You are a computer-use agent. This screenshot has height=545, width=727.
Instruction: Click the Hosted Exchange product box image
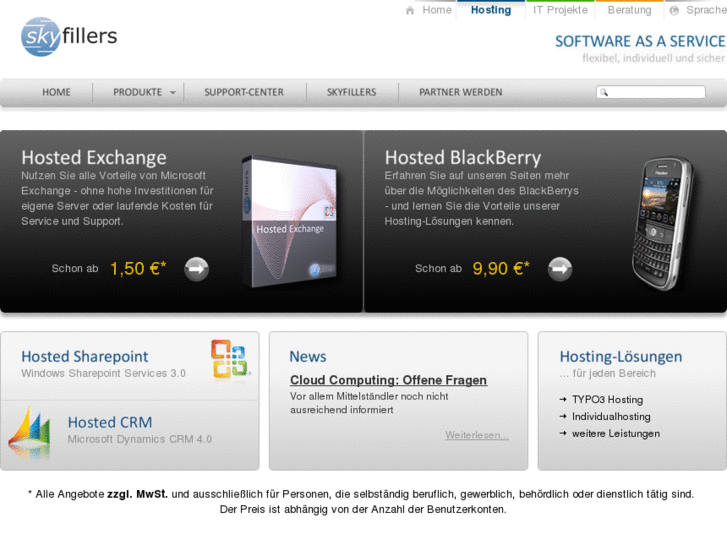(x=290, y=222)
